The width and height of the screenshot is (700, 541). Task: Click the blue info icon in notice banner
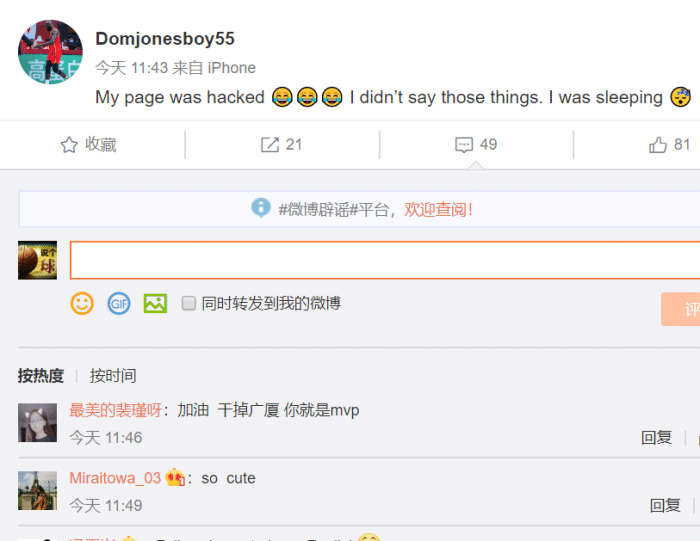[x=261, y=208]
